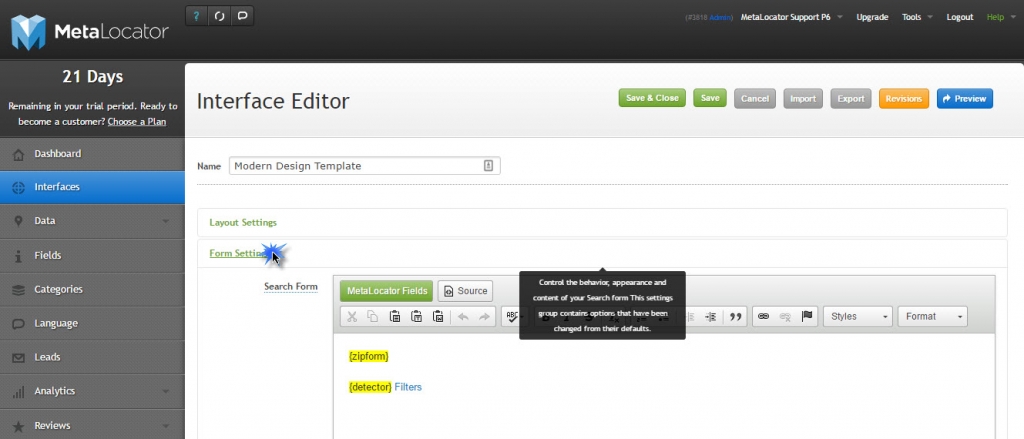This screenshot has width=1024, height=439.
Task: Expand the Layout Settings section
Action: point(243,222)
